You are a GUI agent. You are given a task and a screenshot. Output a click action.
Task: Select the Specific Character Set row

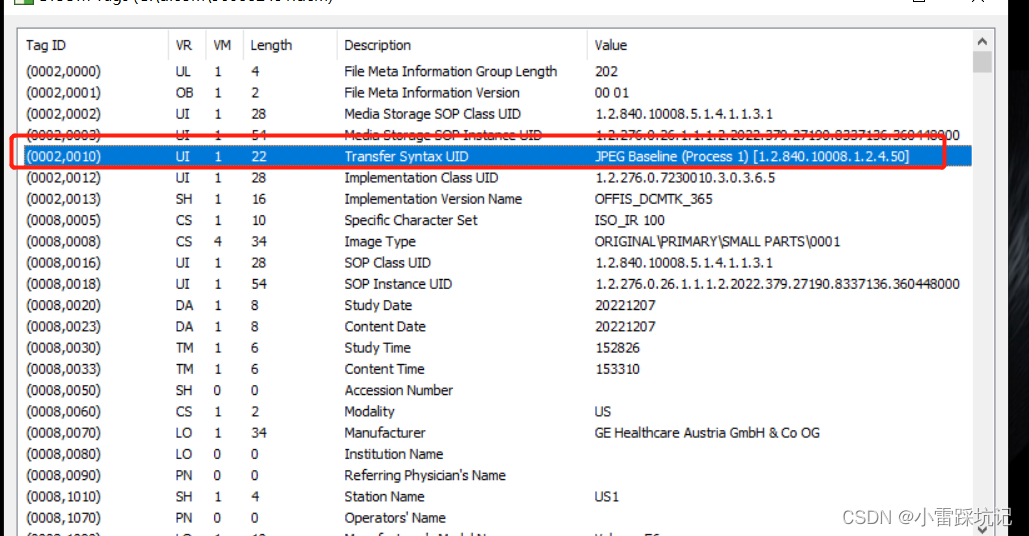pos(497,220)
